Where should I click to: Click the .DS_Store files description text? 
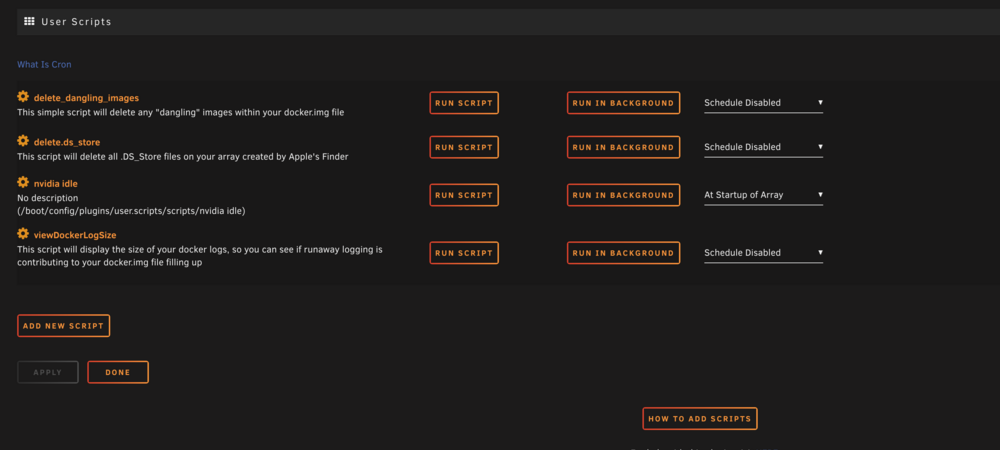(x=182, y=157)
